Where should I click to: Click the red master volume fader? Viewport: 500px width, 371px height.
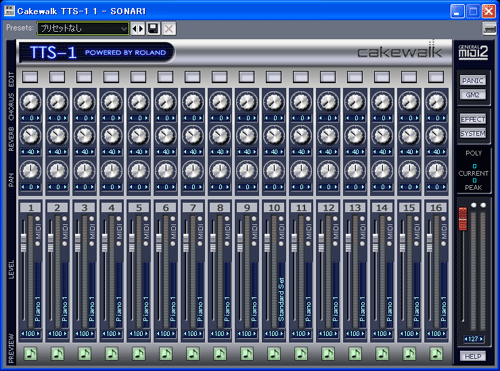463,219
